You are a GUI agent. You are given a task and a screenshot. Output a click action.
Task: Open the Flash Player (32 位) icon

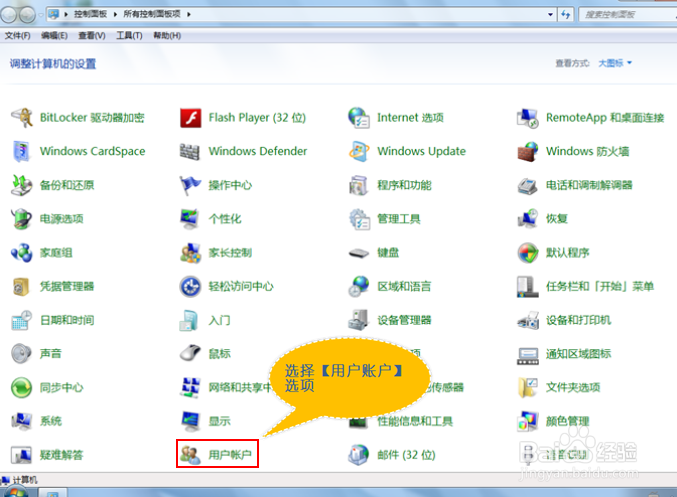pos(190,118)
